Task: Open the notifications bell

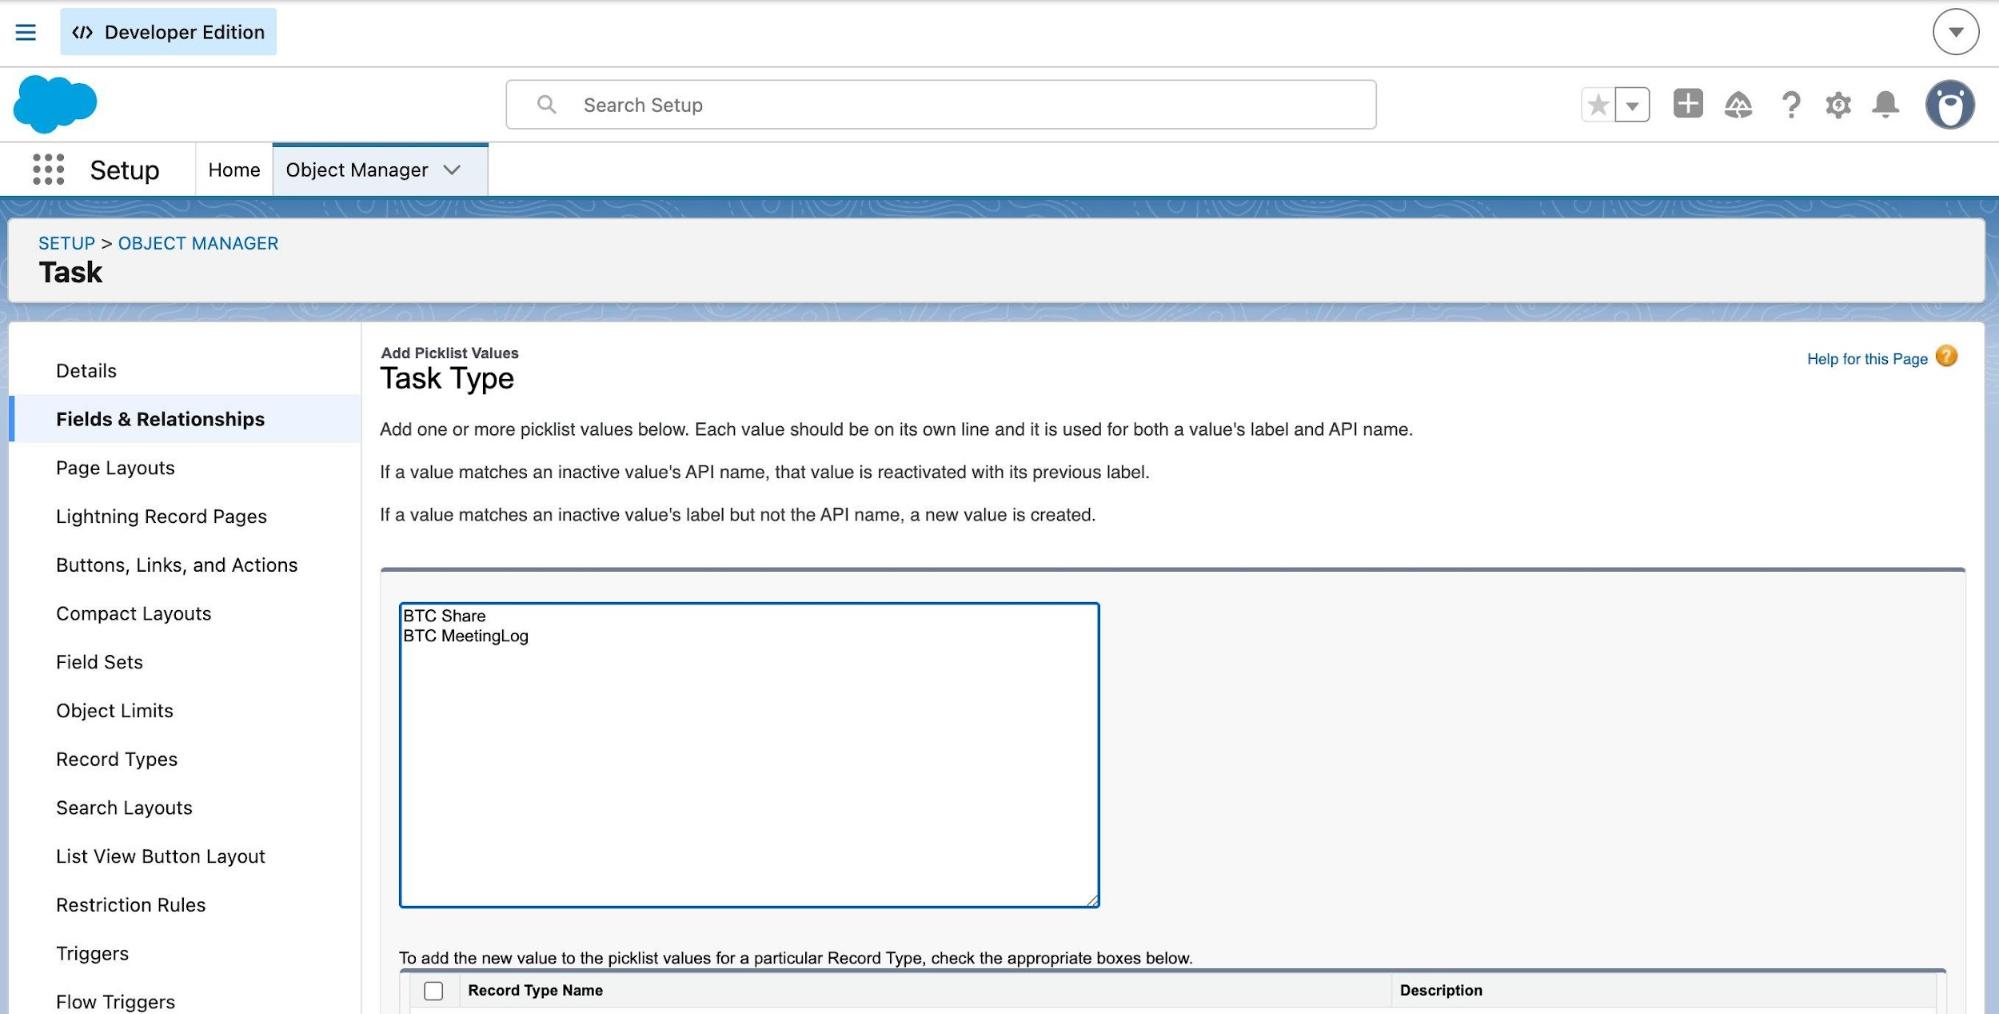Action: [x=1886, y=104]
